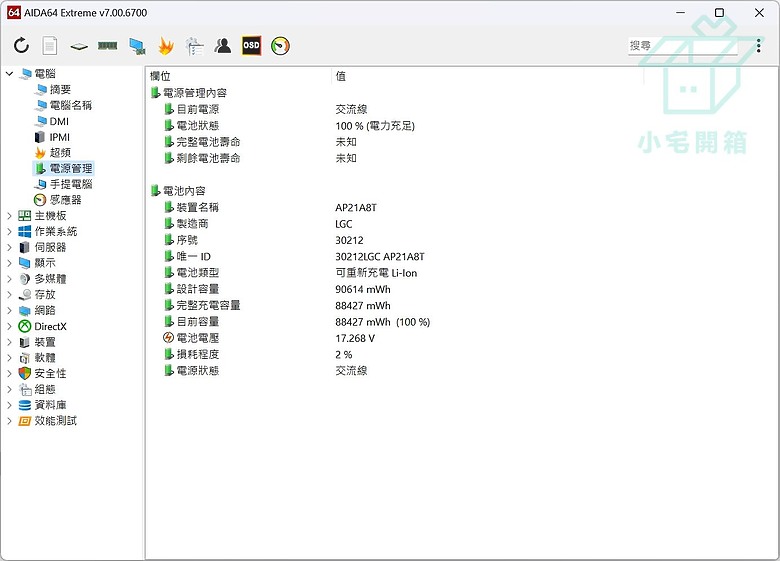Viewport: 780px width, 561px height.
Task: Expand the 裝置 tree node
Action: 9,342
